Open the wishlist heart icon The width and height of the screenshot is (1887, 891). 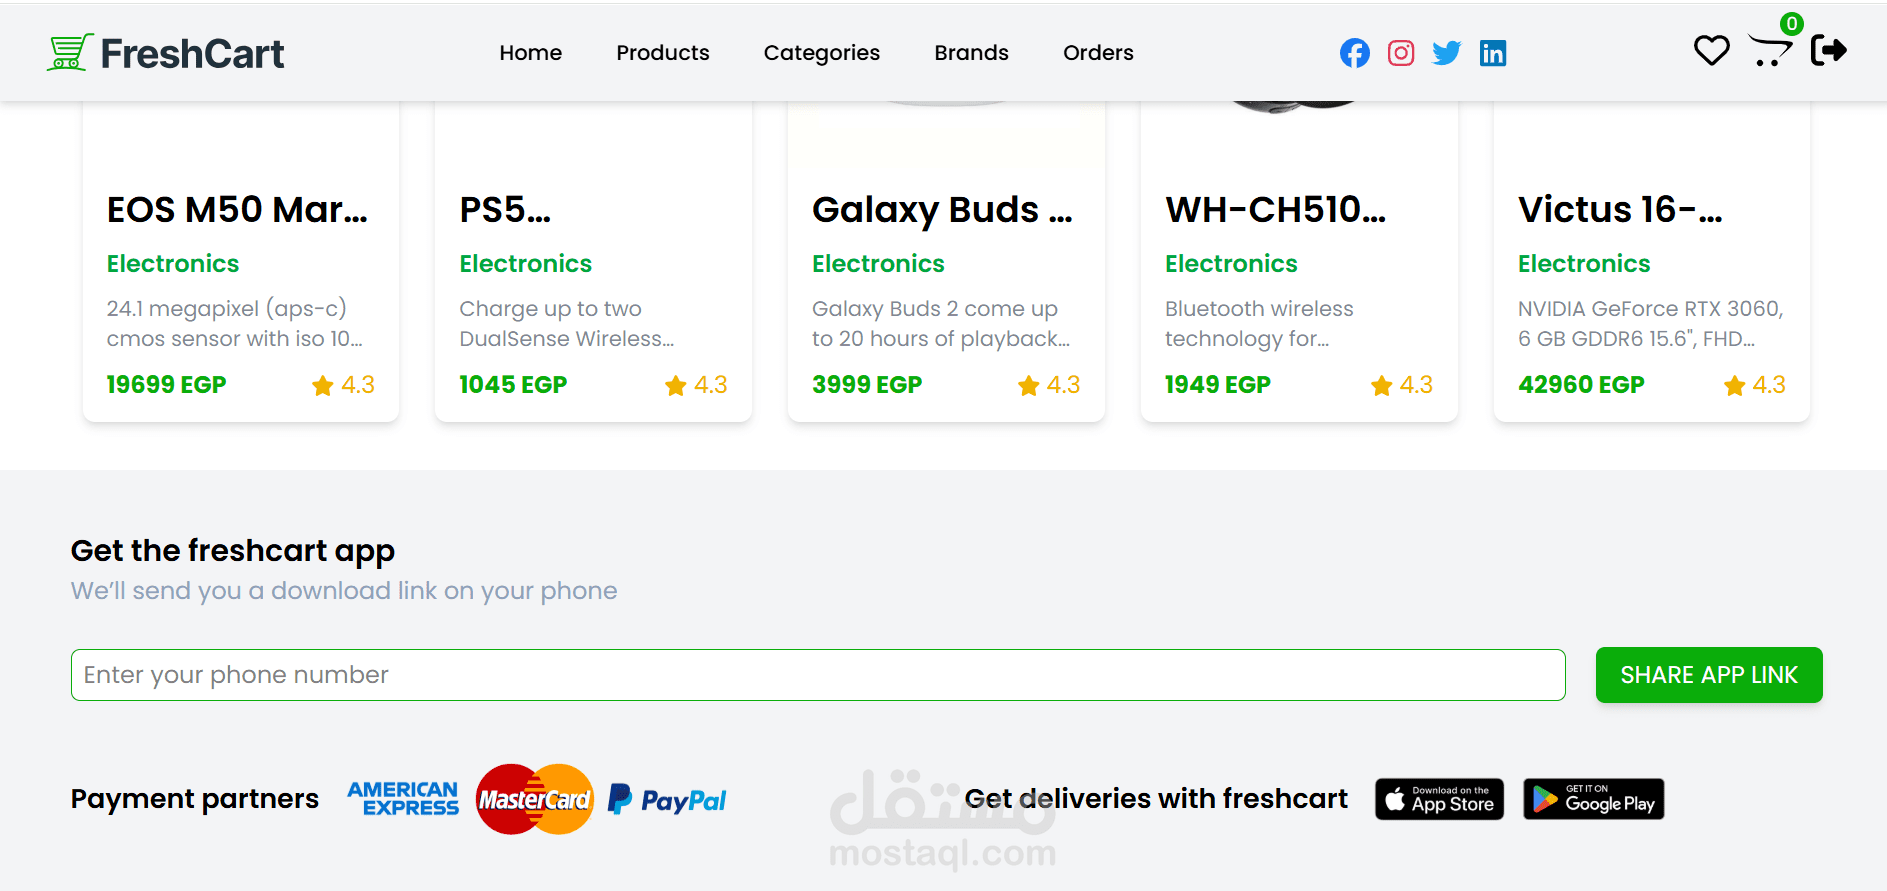tap(1711, 50)
